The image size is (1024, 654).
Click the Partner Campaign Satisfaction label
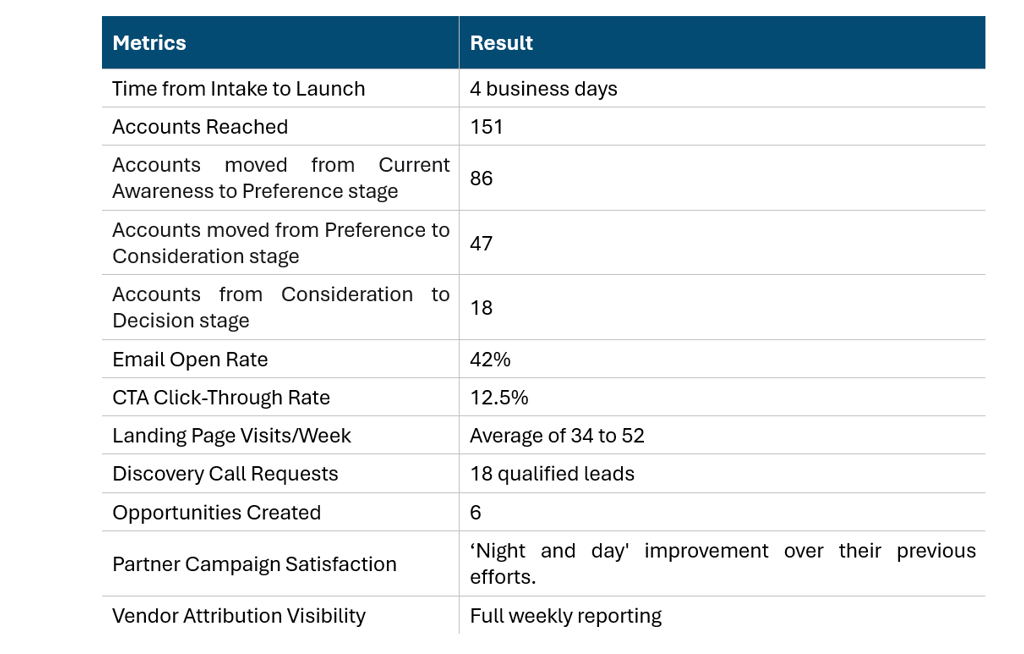[x=255, y=564]
